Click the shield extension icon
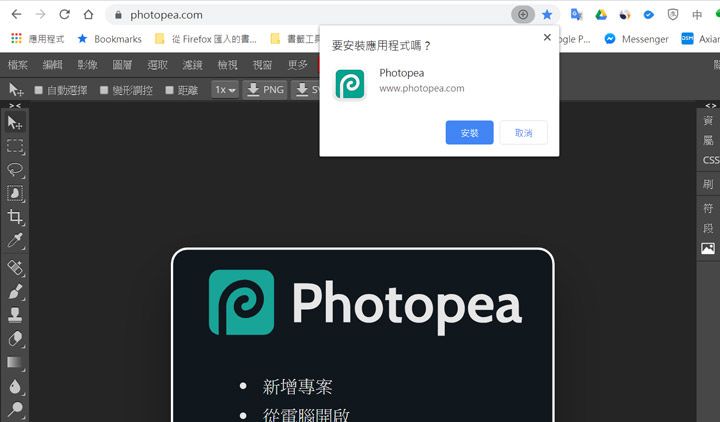Image resolution: width=720 pixels, height=422 pixels. pos(673,15)
